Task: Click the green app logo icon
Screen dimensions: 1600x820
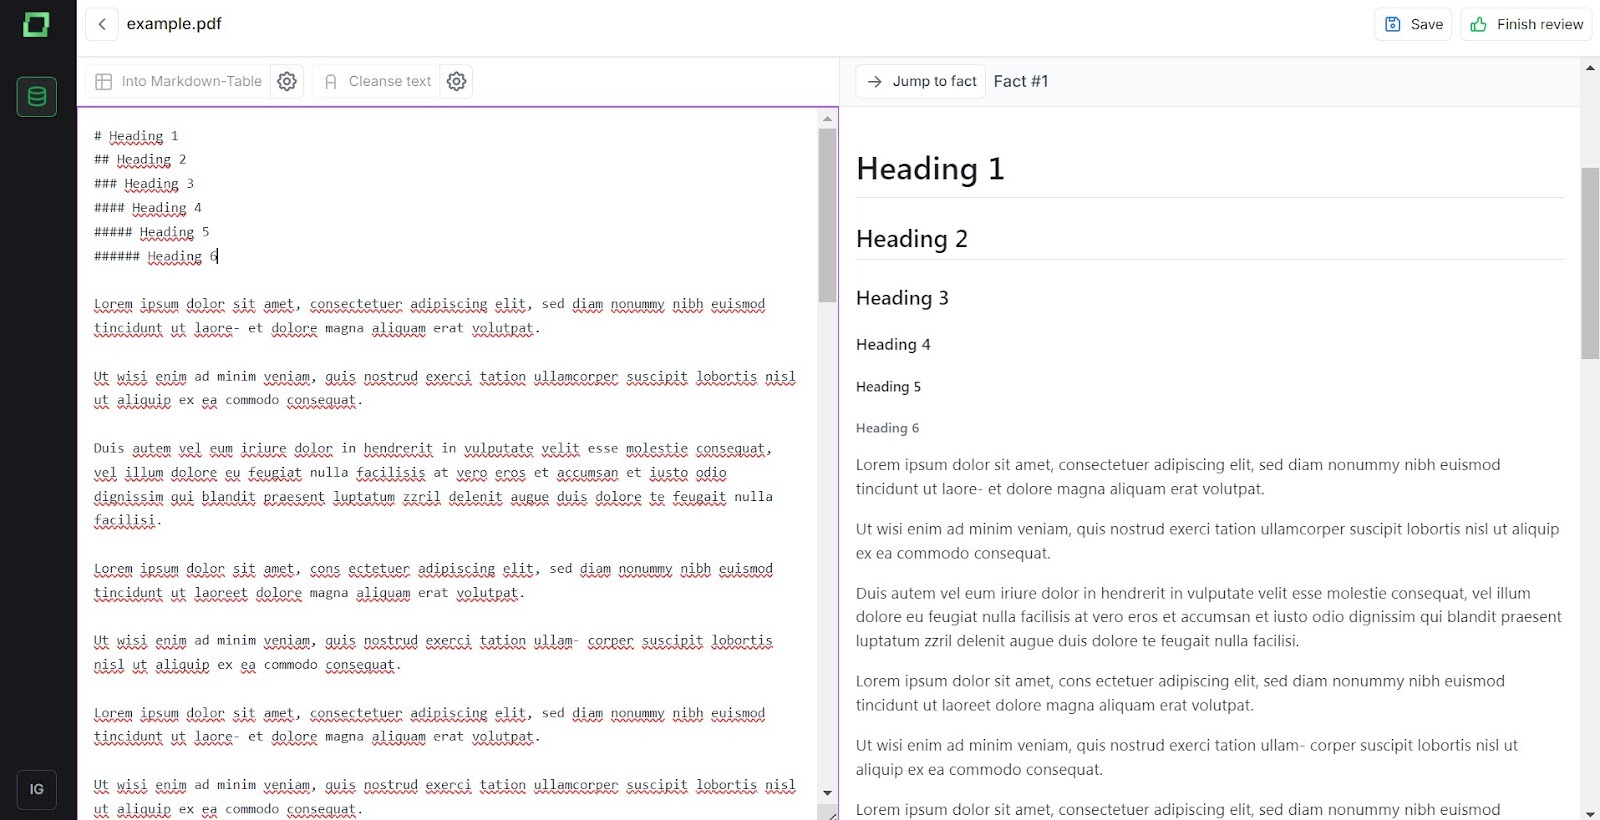Action: tap(36, 24)
